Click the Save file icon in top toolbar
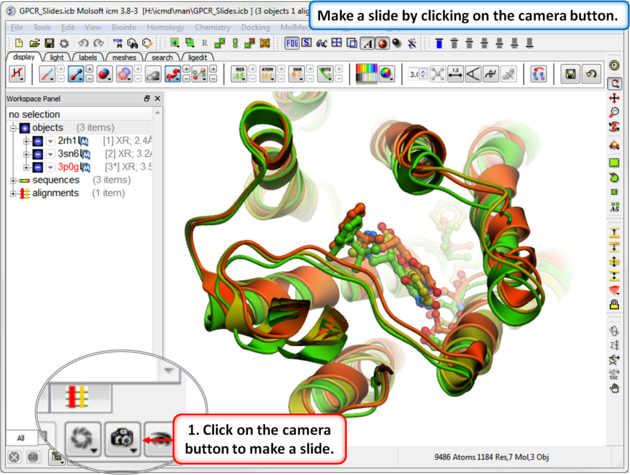Viewport: 630px width, 475px height. point(50,44)
